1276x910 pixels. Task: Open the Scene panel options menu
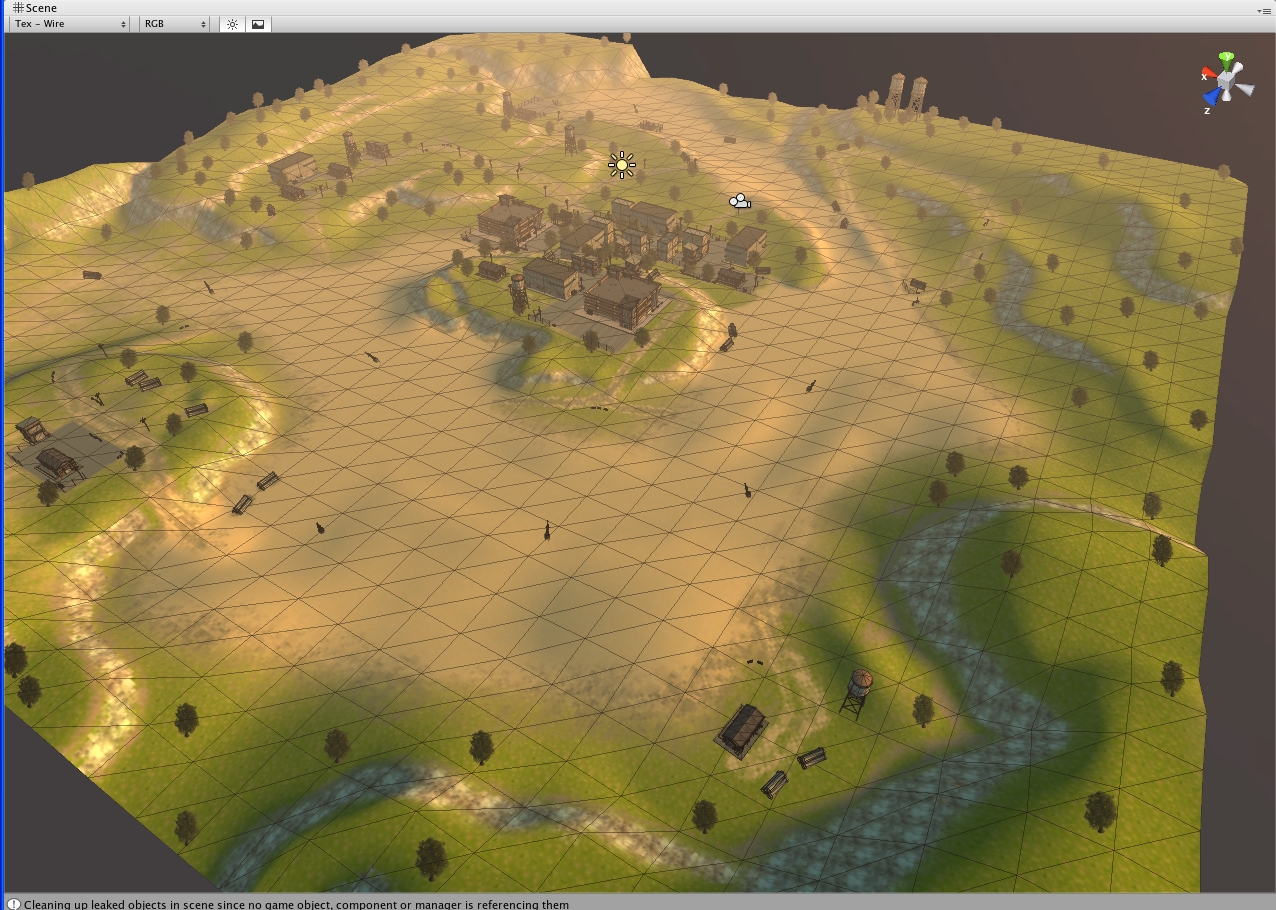point(1263,10)
